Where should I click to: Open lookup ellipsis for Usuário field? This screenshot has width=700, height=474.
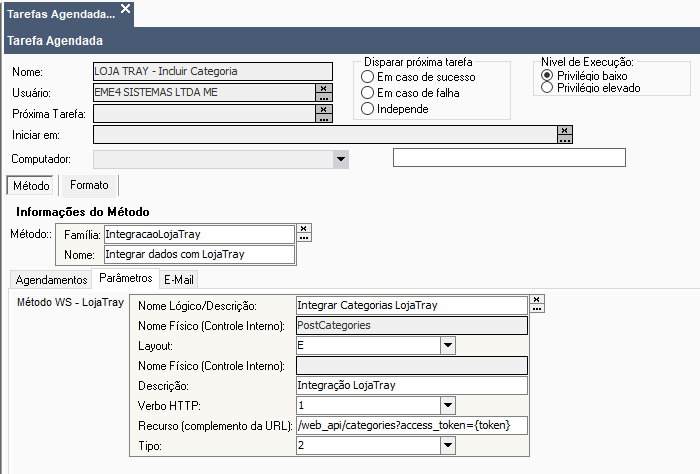pyautogui.click(x=324, y=97)
